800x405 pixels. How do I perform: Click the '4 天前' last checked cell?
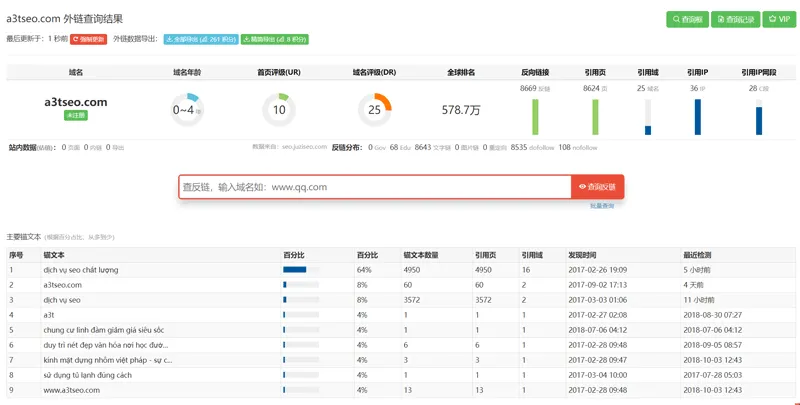click(x=693, y=285)
